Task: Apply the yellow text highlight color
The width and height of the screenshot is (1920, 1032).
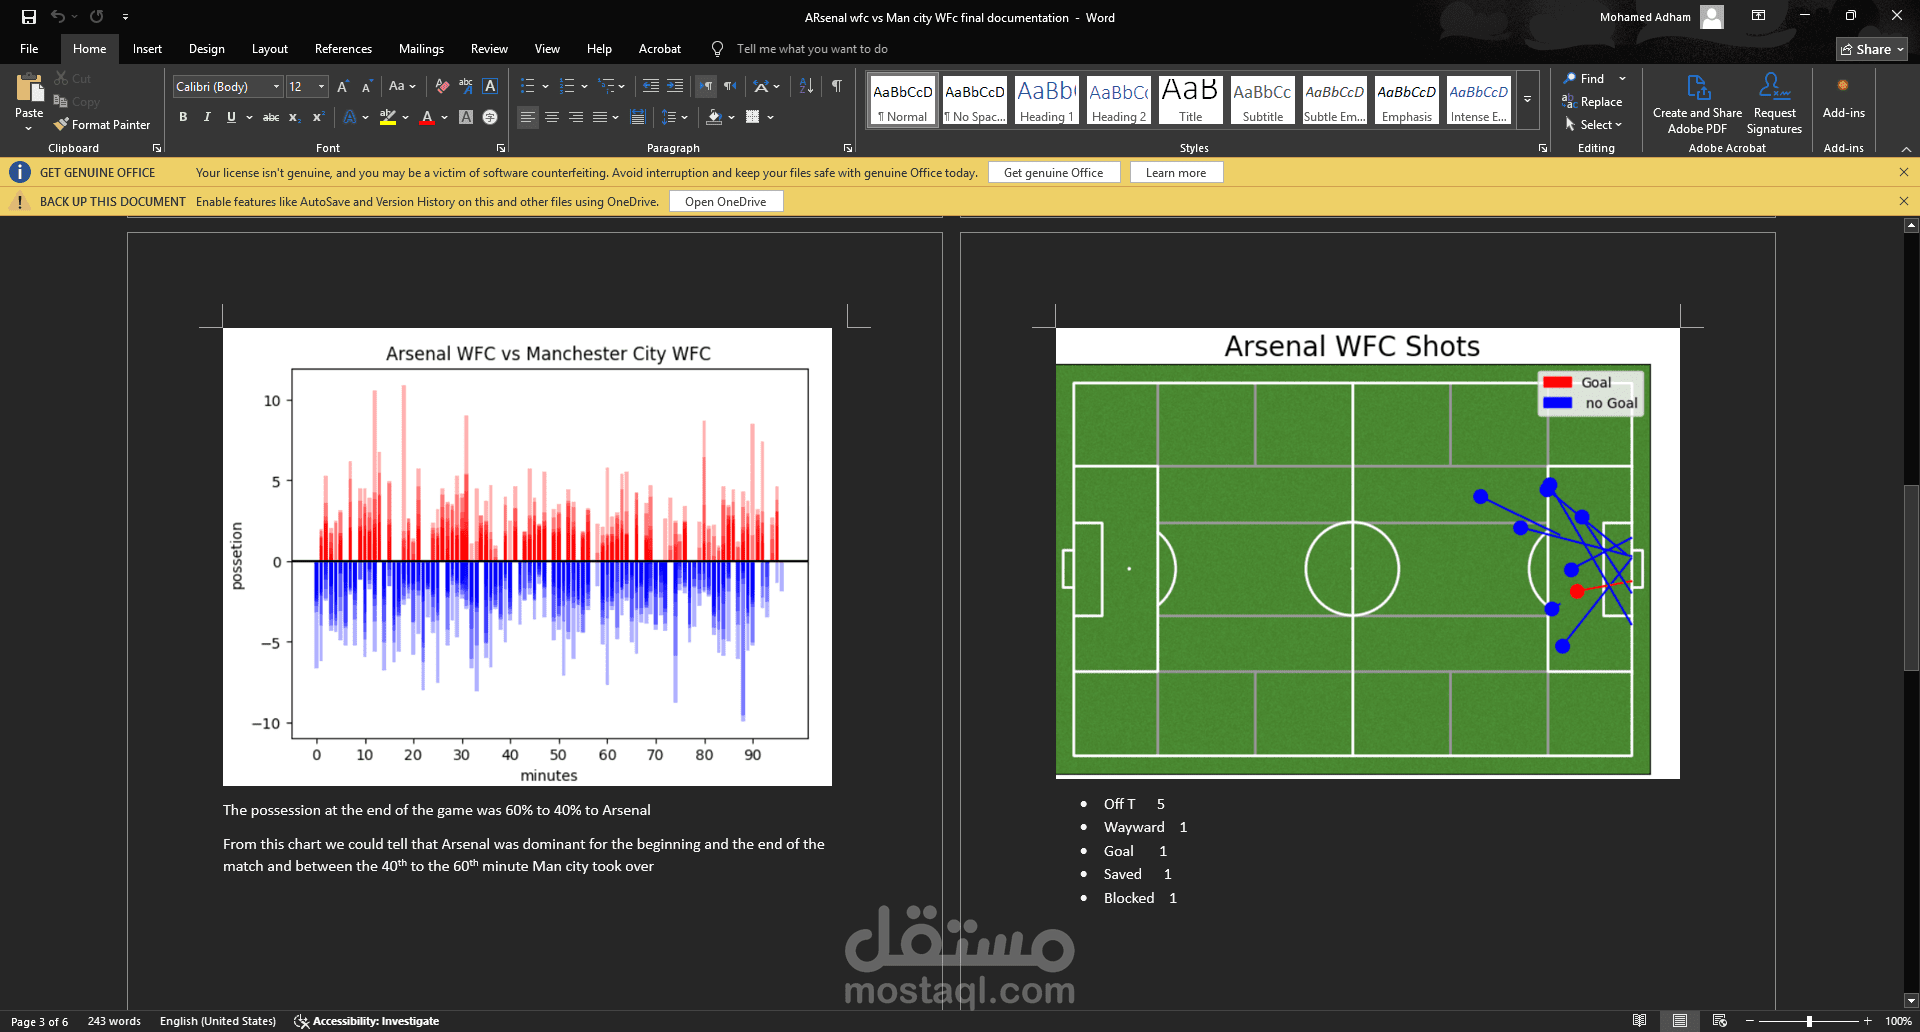Action: (x=388, y=117)
